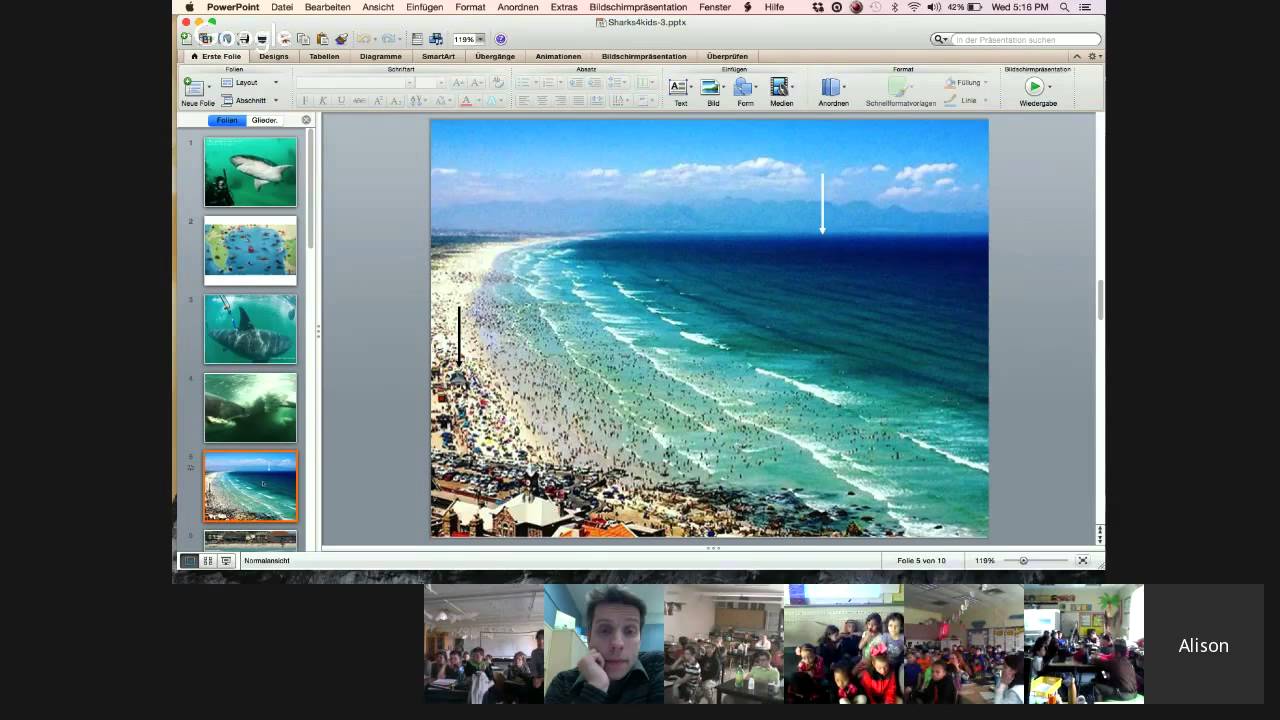Click the paste clipboard icon in toolbar
Image resolution: width=1280 pixels, height=720 pixels.
point(322,39)
